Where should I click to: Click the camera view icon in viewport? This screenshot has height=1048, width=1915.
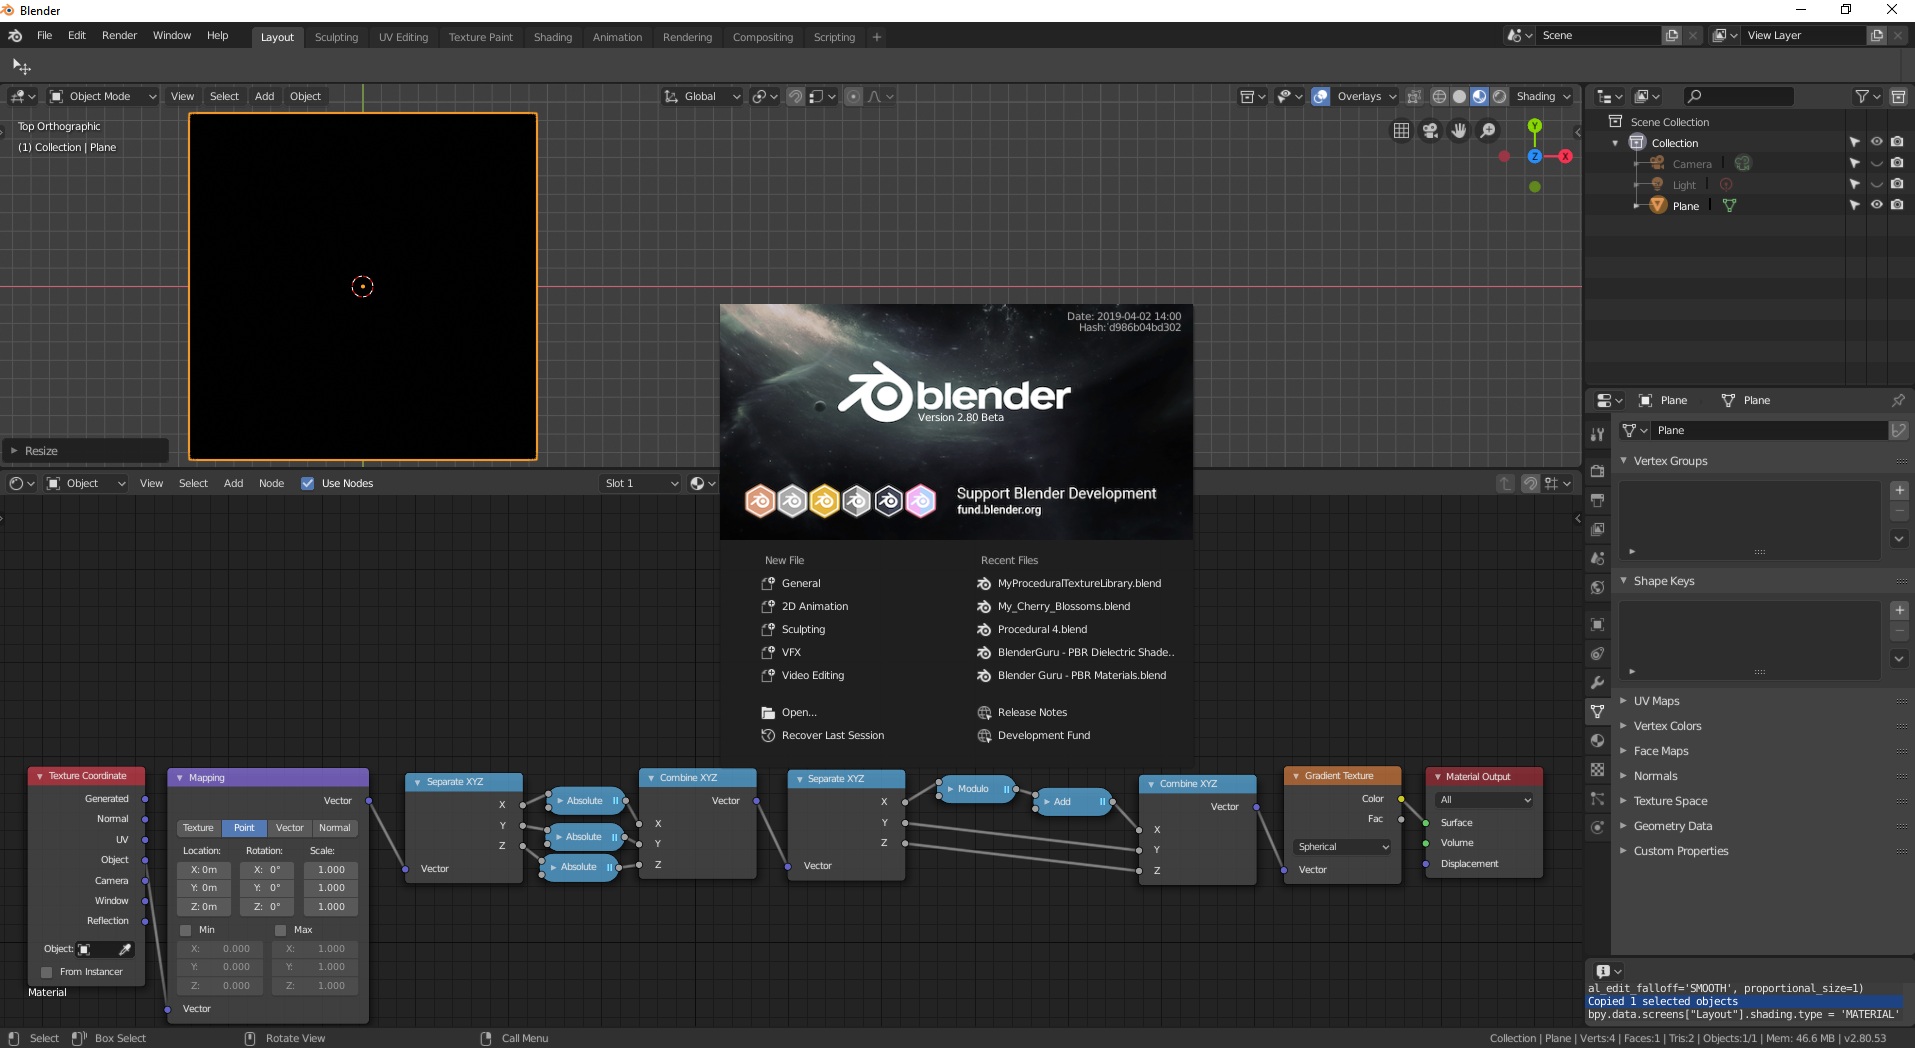pos(1430,131)
